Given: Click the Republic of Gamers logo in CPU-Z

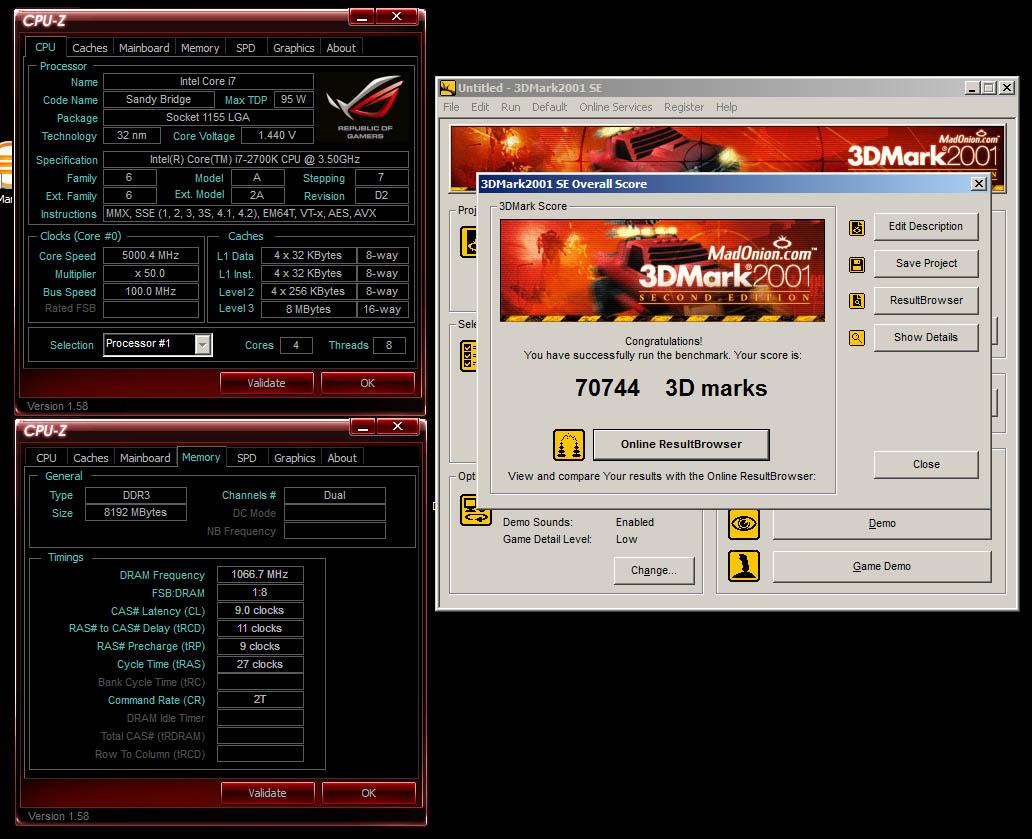Looking at the screenshot, I should pyautogui.click(x=366, y=107).
